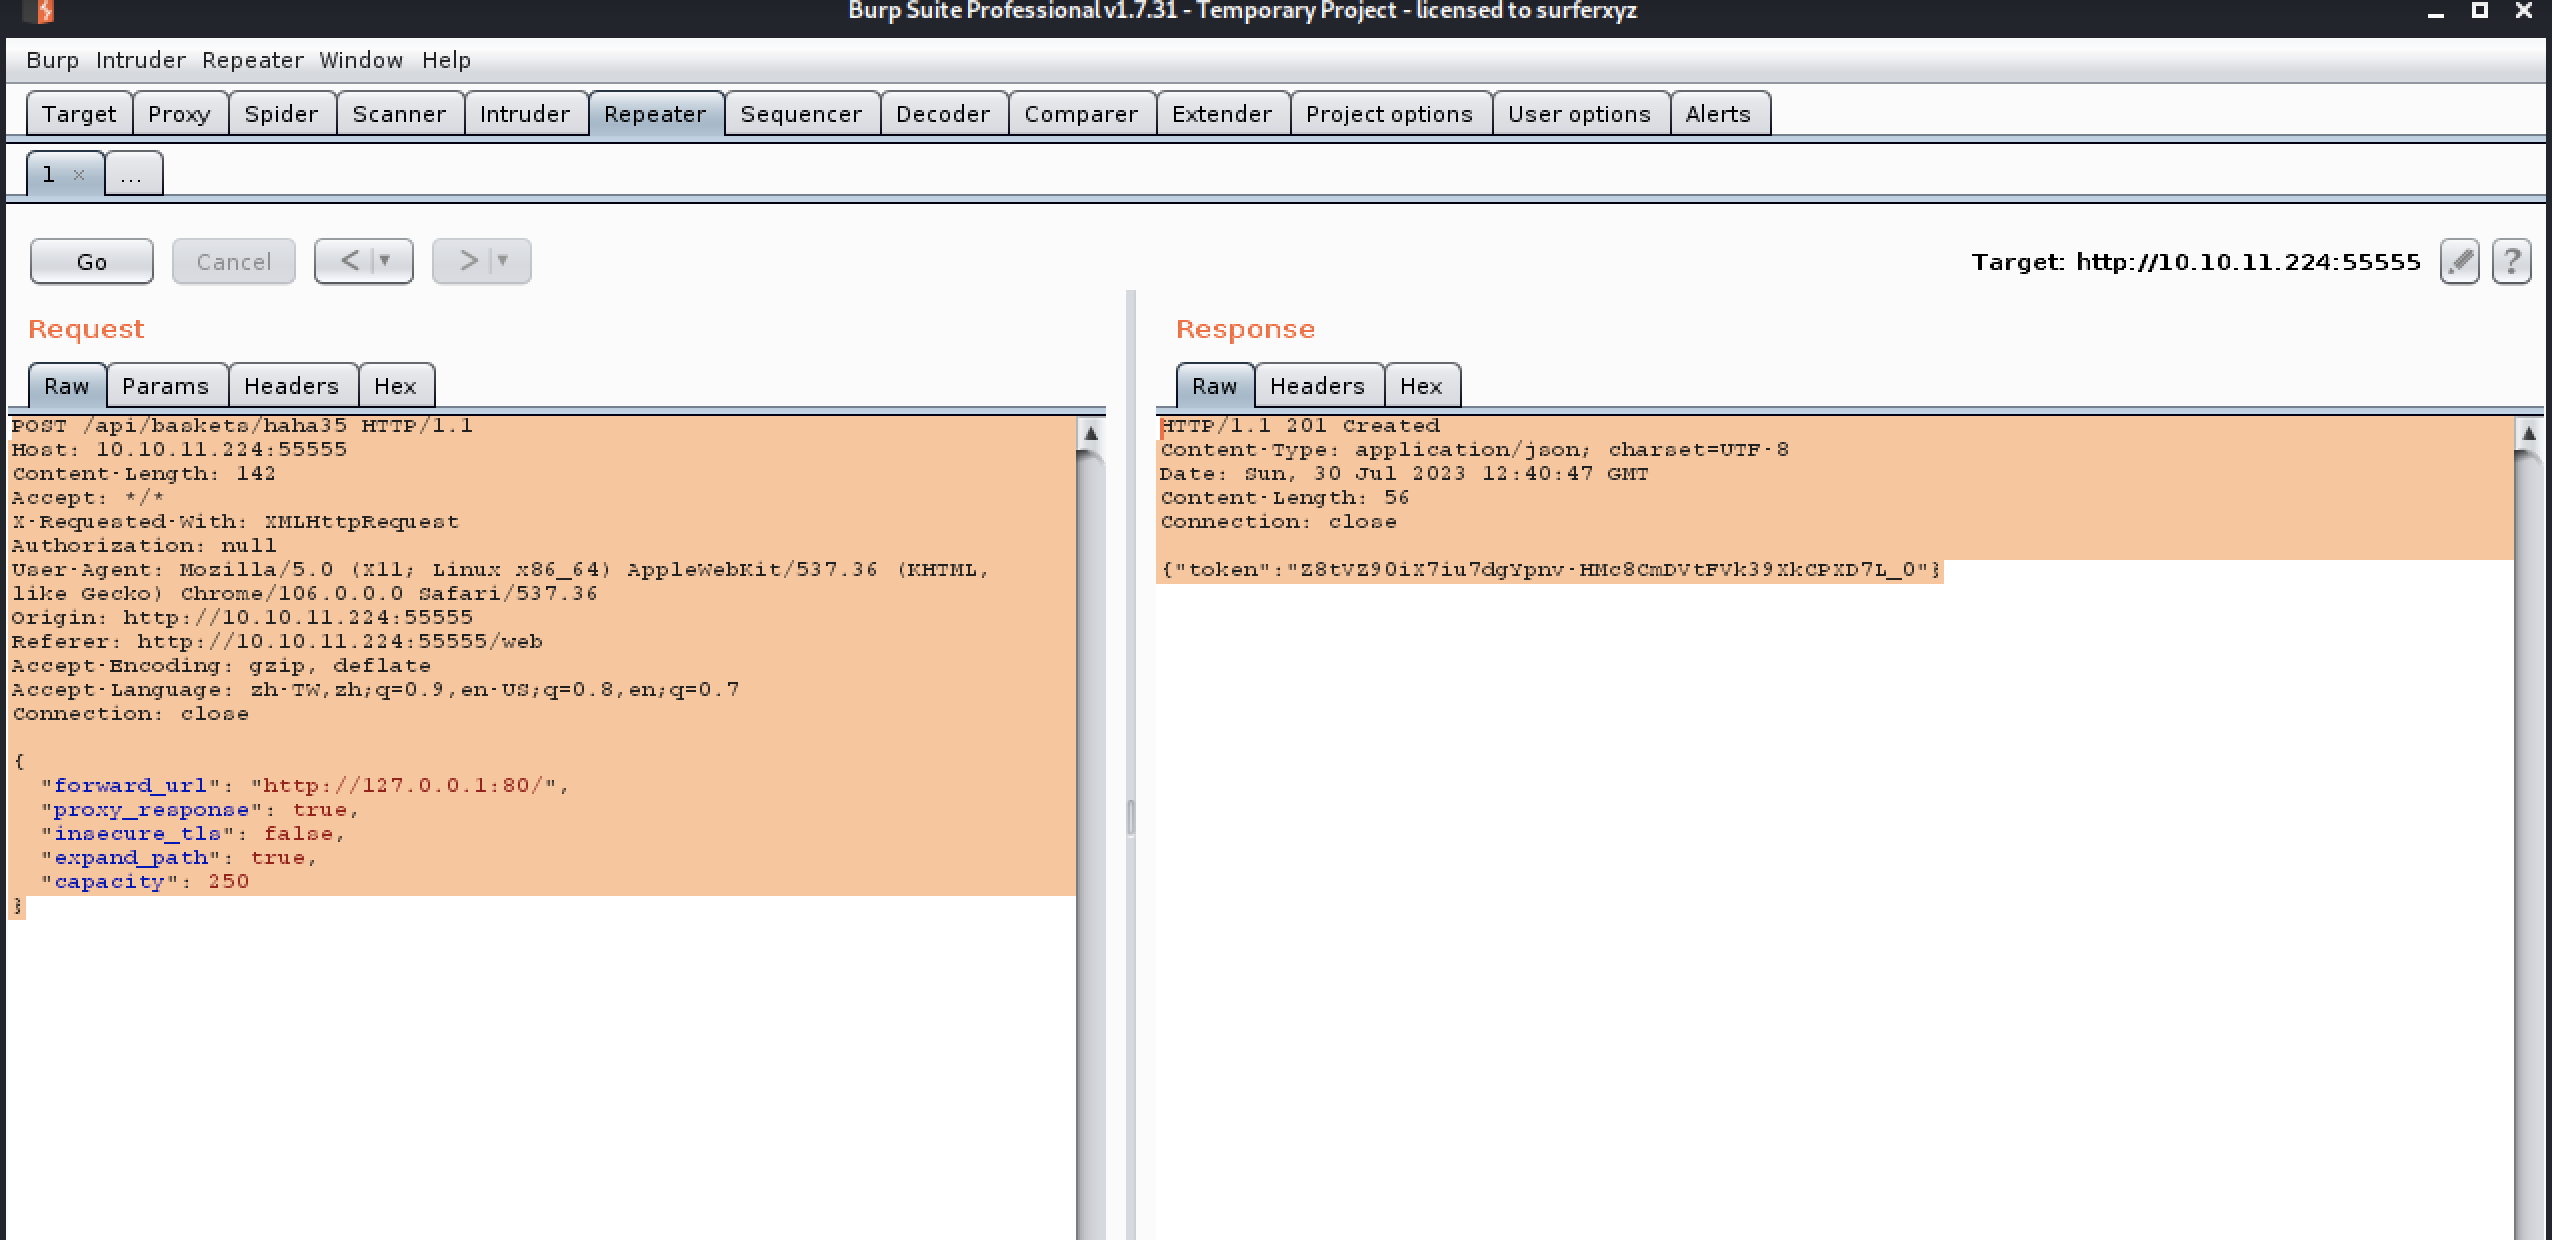Minimize the Burp Suite window
The width and height of the screenshot is (2552, 1240).
[x=2436, y=12]
